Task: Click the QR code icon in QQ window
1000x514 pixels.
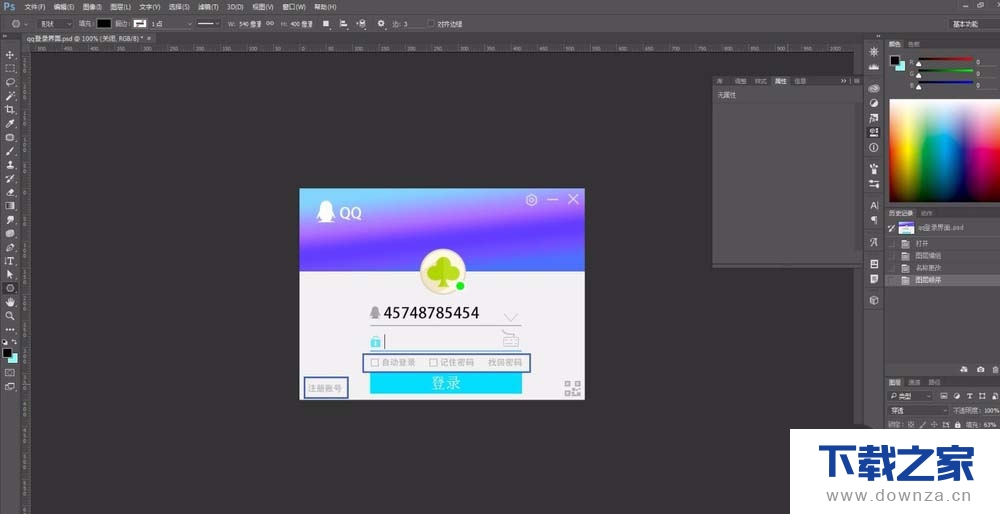Action: [x=572, y=388]
